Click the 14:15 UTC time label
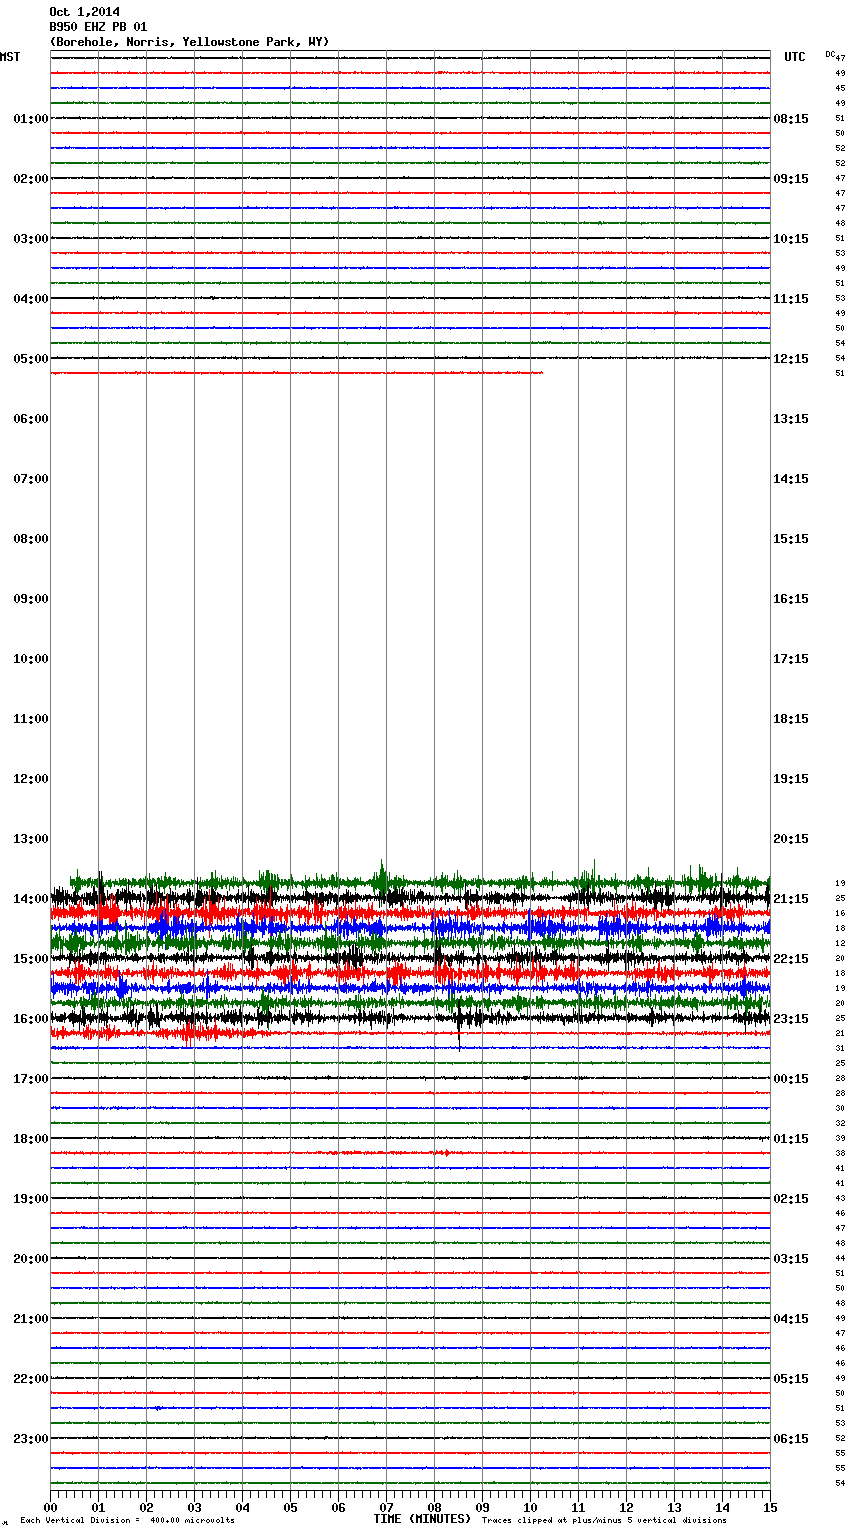 click(791, 479)
